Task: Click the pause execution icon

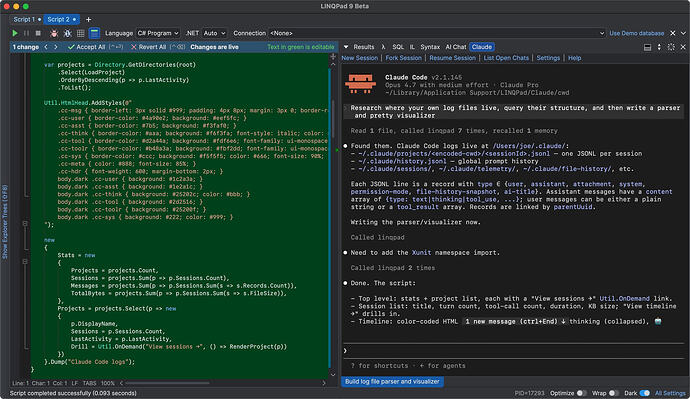Action: click(x=26, y=33)
